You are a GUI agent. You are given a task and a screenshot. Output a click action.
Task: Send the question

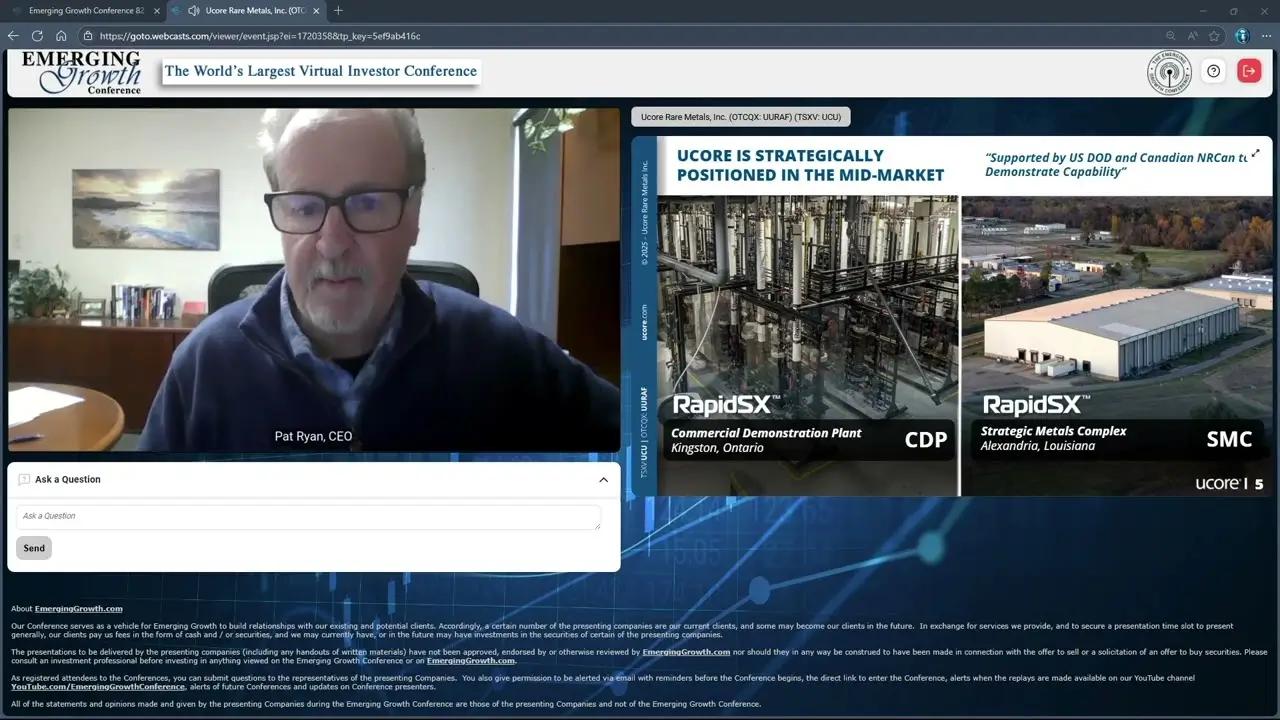(34, 548)
